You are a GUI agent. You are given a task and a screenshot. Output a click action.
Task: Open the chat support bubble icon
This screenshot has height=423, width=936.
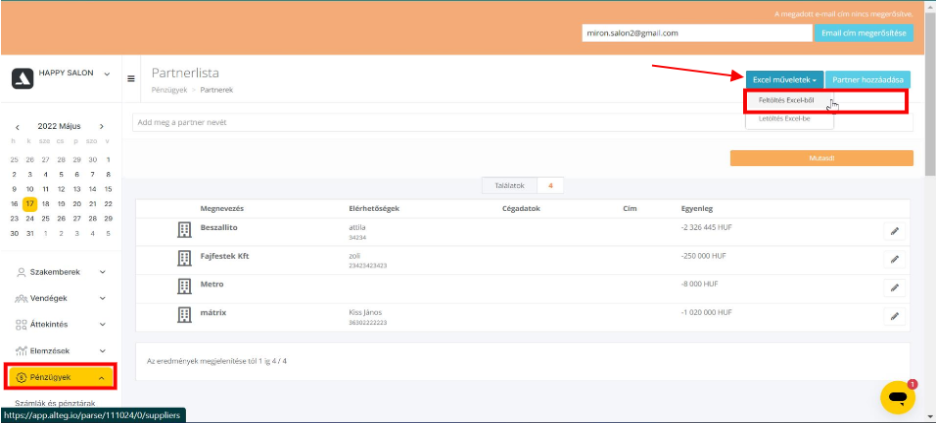coord(897,397)
